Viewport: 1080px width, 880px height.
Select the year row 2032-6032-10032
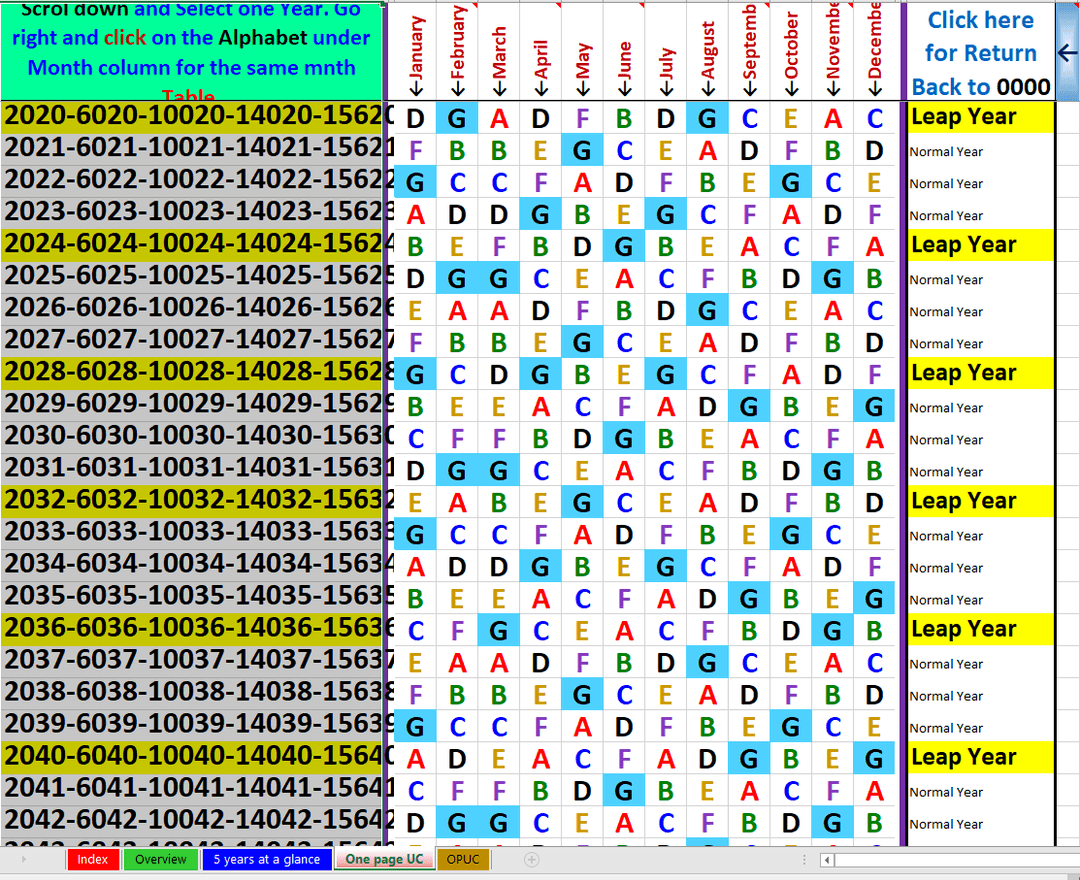(192, 502)
